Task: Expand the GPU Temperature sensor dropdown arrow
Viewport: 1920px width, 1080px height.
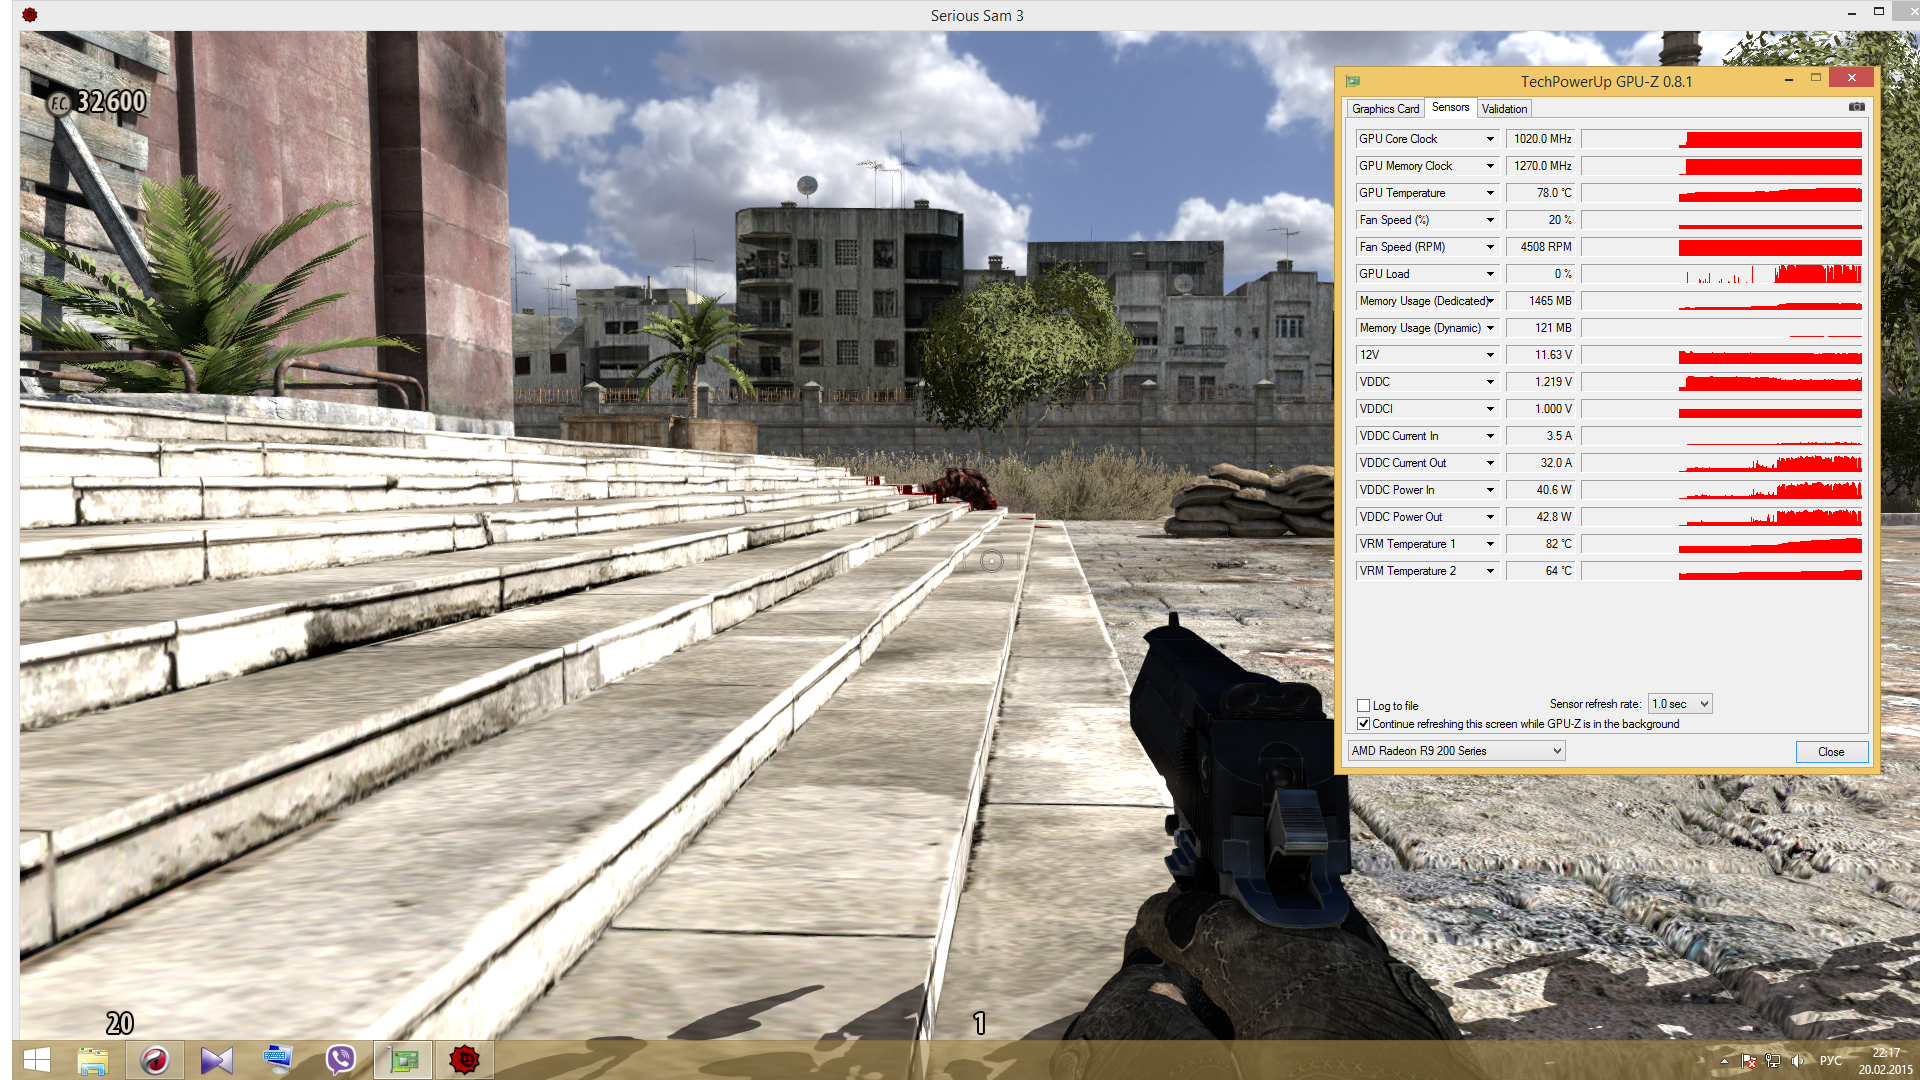Action: point(1490,193)
